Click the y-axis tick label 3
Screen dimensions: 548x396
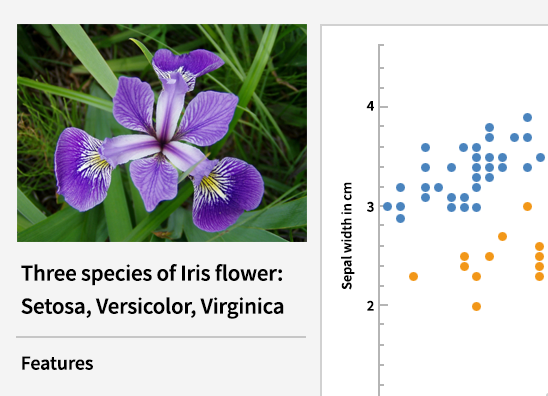370,207
